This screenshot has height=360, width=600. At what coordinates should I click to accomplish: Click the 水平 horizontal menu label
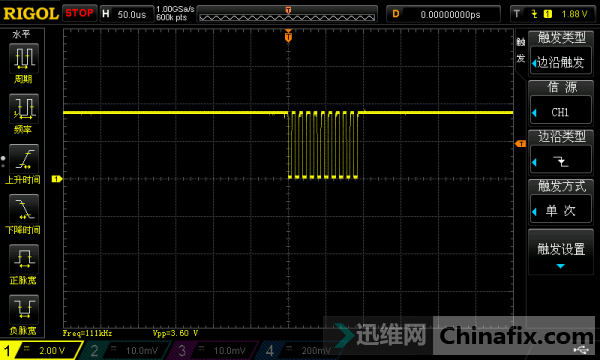pos(21,34)
